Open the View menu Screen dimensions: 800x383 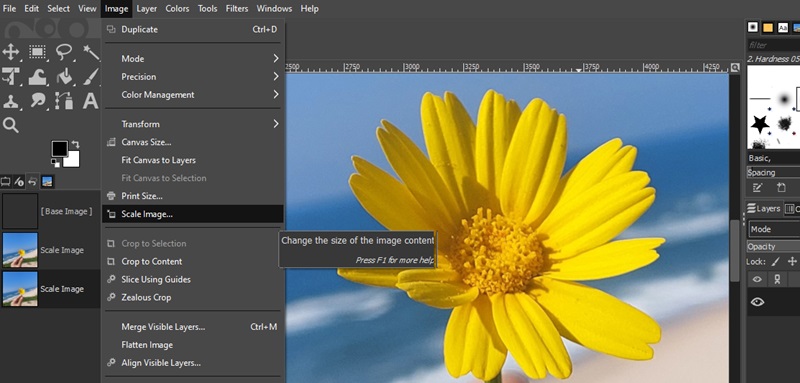click(87, 9)
